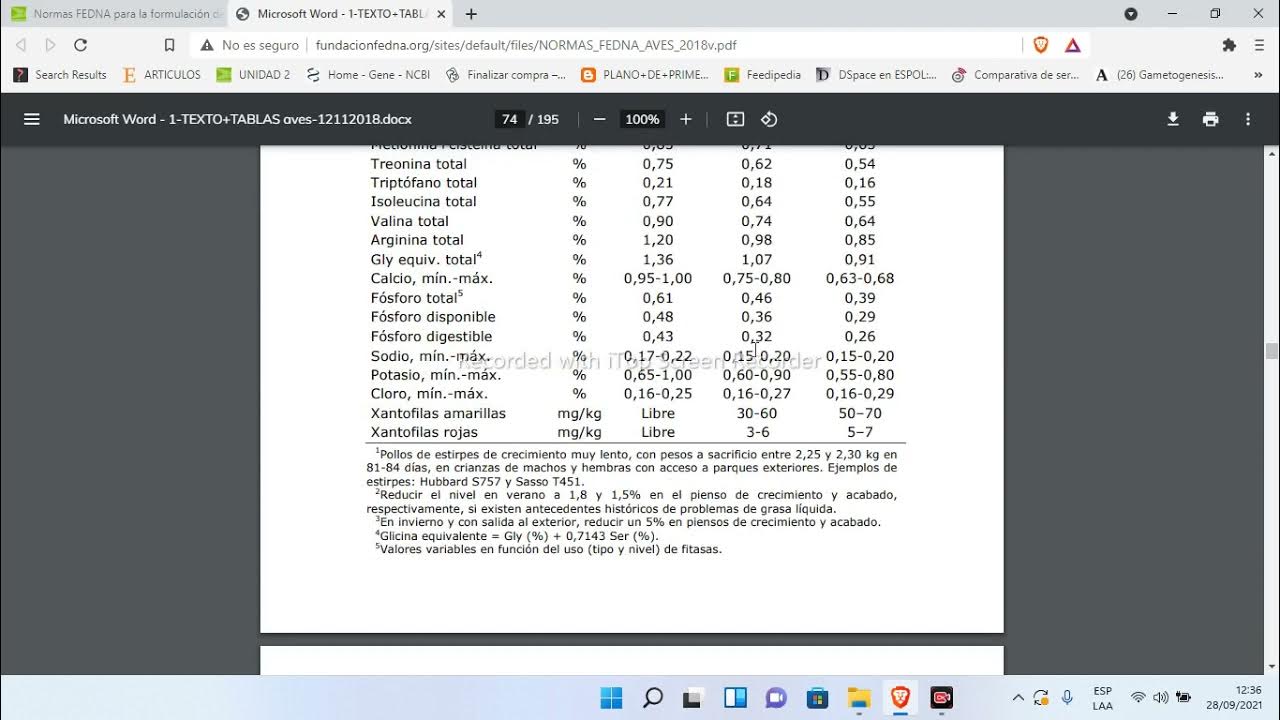Open Search Results bookmark

click(60, 75)
